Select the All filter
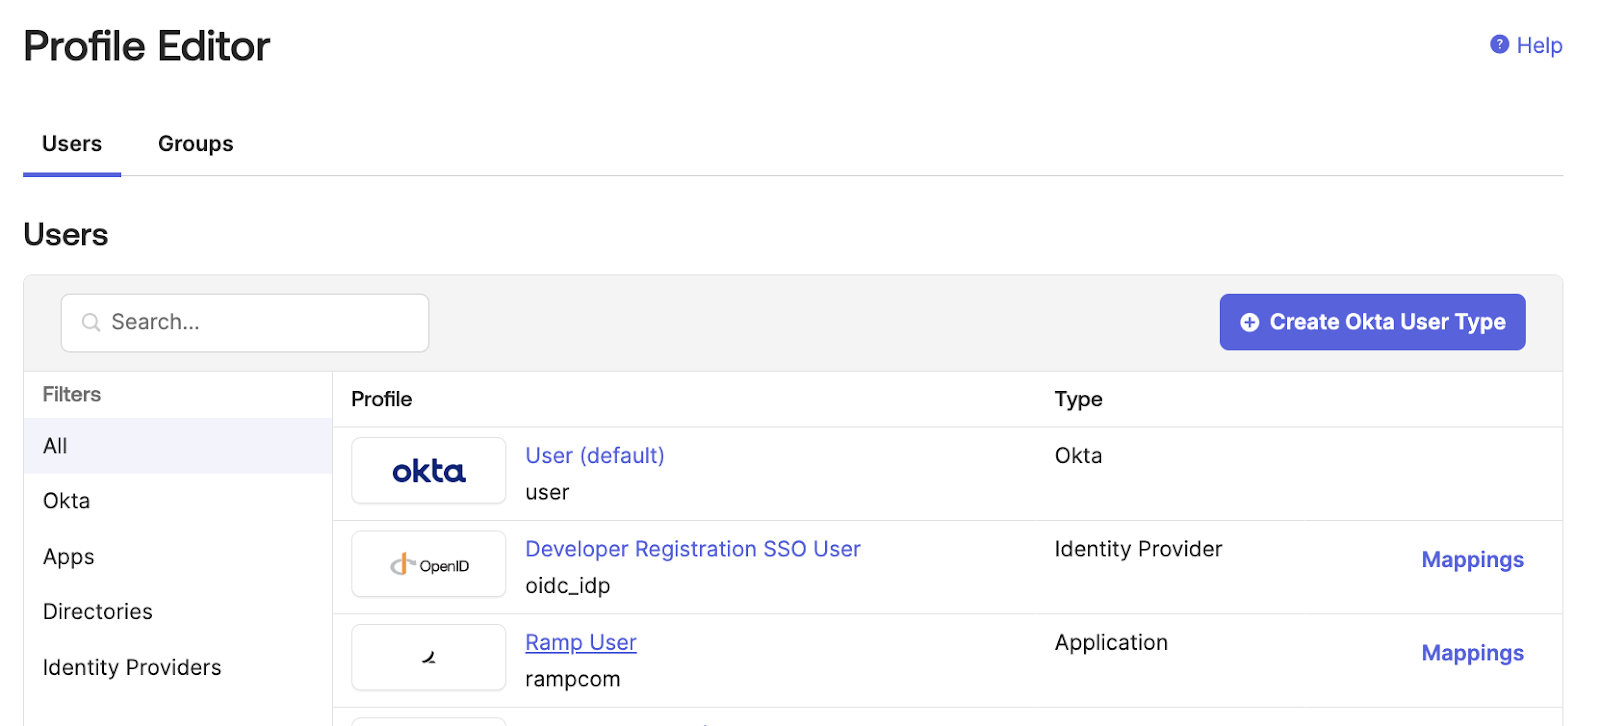The height and width of the screenshot is (726, 1600). coord(178,446)
